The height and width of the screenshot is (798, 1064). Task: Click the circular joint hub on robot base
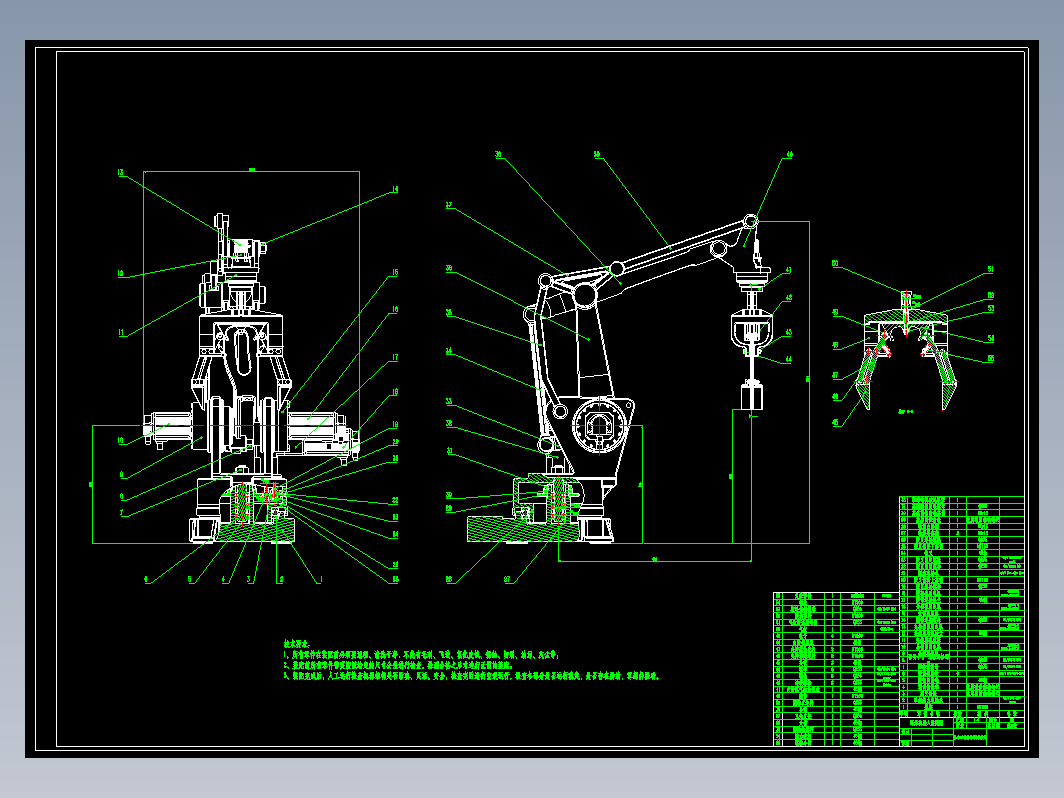click(599, 426)
